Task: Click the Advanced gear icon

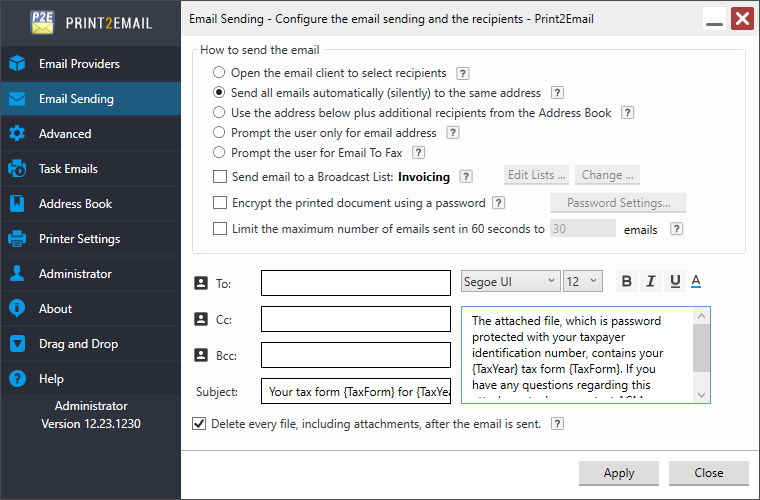Action: coord(17,134)
